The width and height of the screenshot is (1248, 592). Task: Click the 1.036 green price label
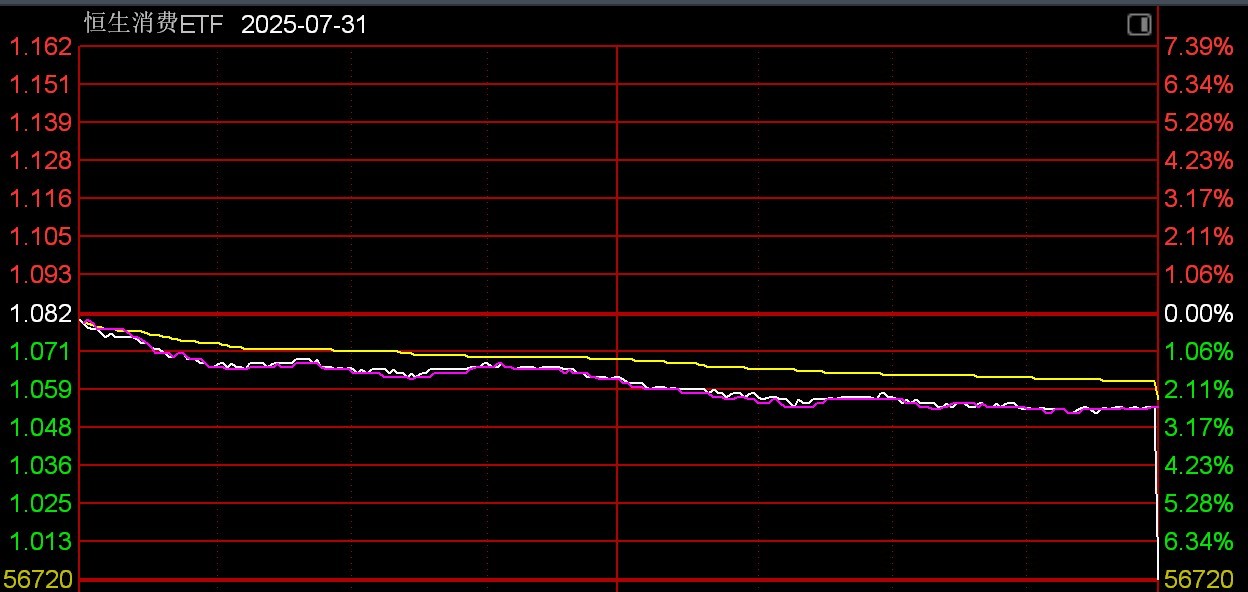(x=41, y=465)
